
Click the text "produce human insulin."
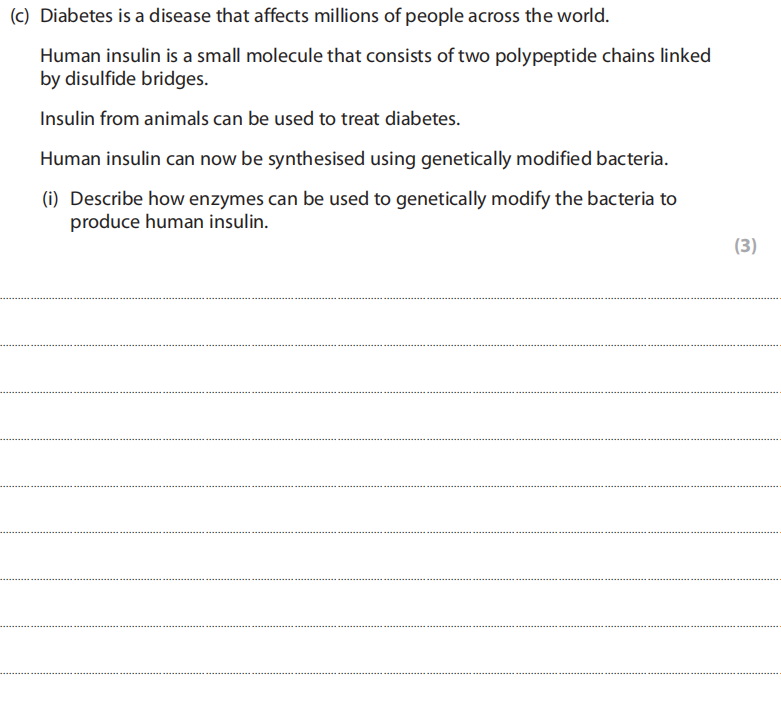pyautogui.click(x=169, y=221)
